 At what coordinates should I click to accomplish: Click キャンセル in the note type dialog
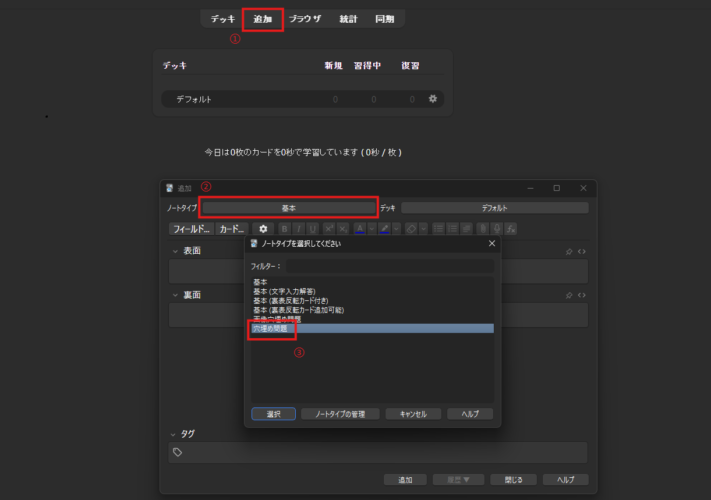pyautogui.click(x=413, y=414)
